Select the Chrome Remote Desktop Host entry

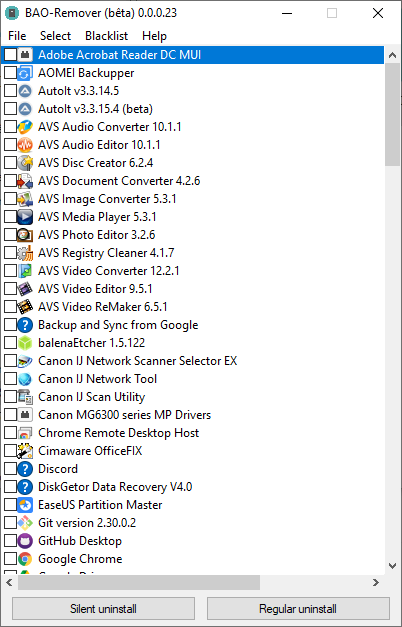click(118, 433)
